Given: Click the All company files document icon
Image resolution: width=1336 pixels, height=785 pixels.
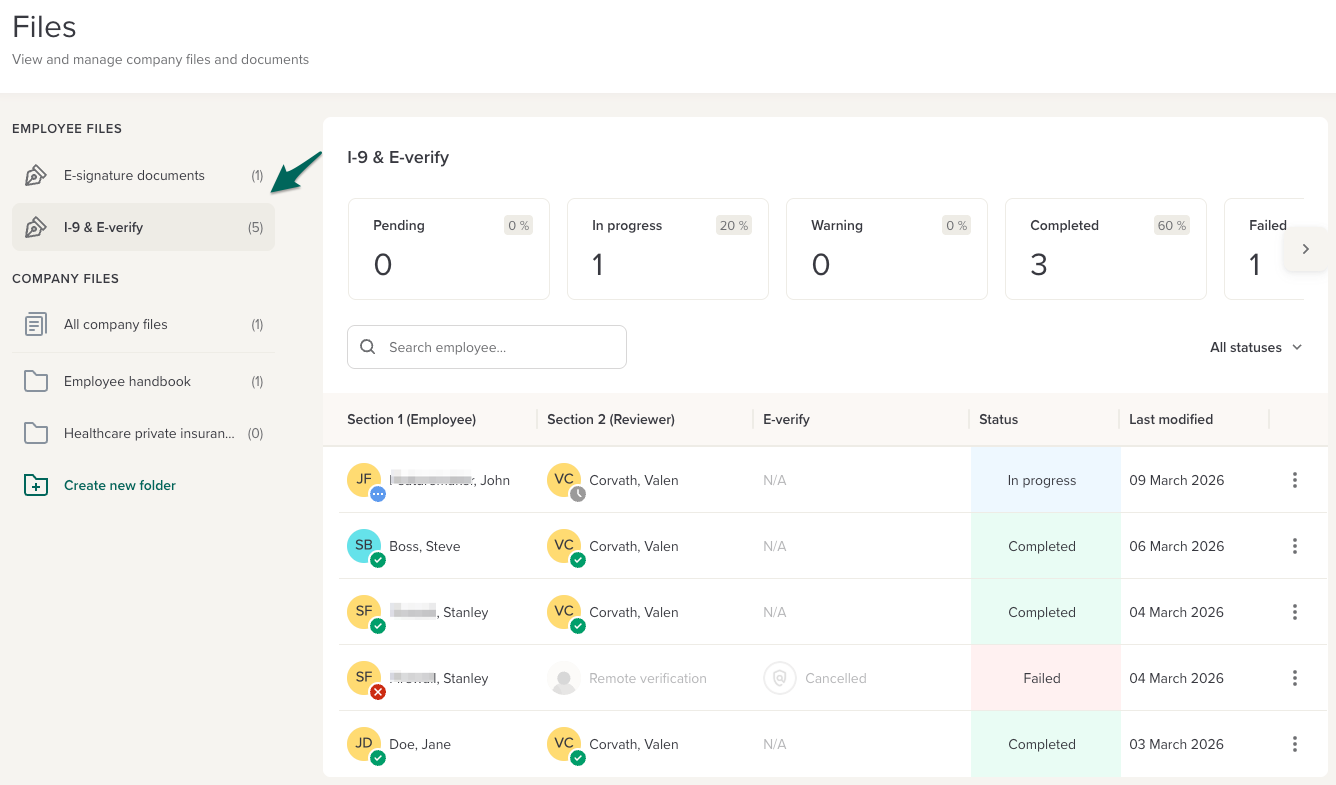Looking at the screenshot, I should [36, 325].
